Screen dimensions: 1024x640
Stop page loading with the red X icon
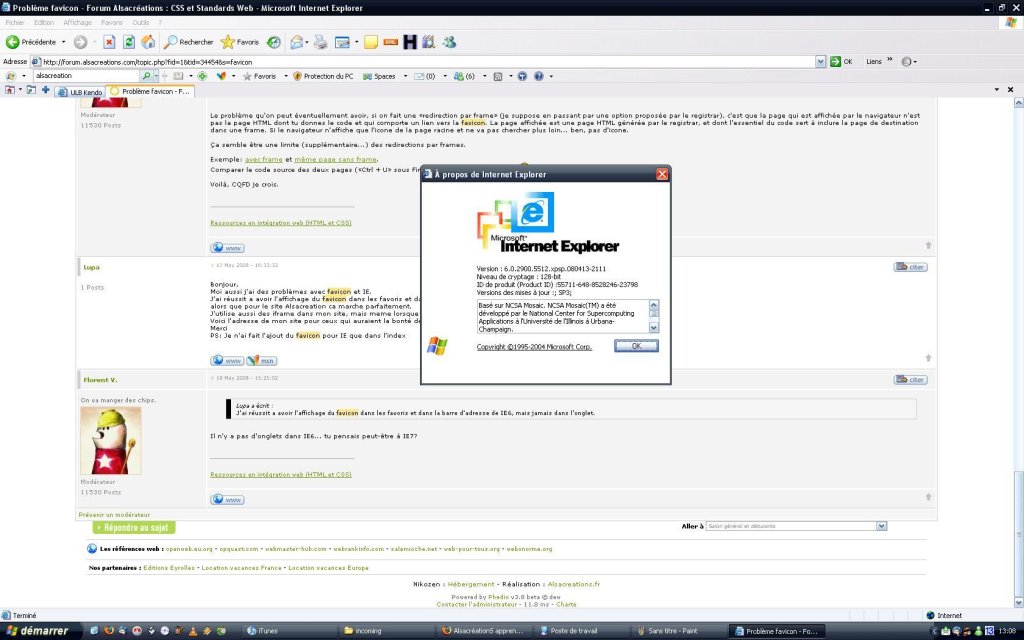coord(109,42)
